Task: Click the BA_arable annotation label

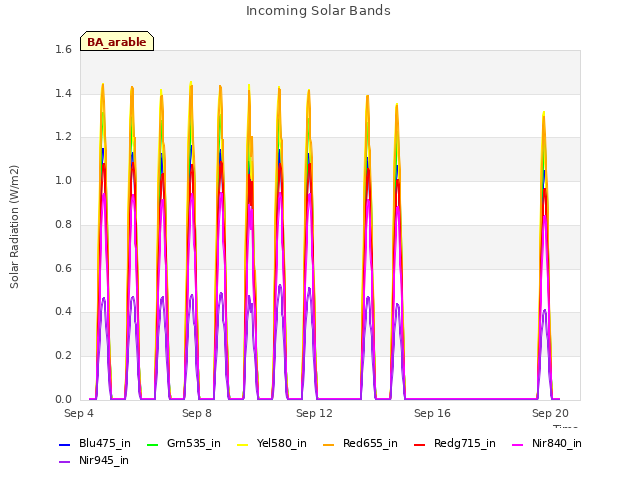Action: pos(117,41)
